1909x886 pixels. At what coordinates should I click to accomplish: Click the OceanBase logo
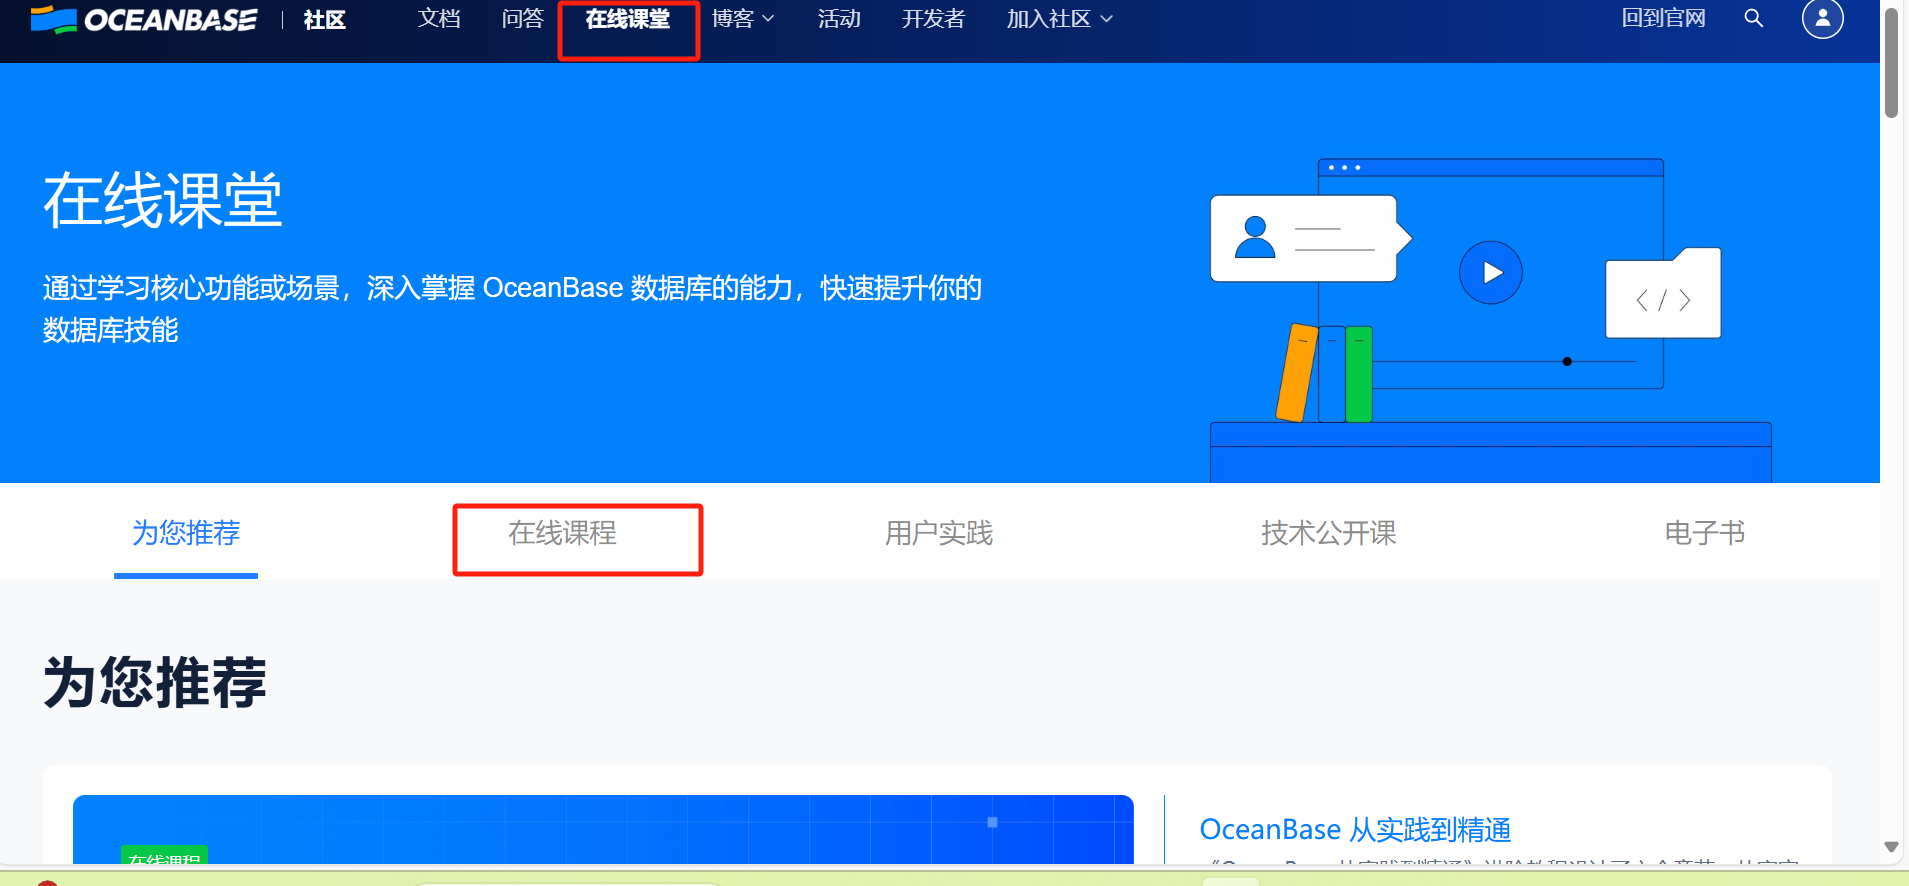pos(143,19)
